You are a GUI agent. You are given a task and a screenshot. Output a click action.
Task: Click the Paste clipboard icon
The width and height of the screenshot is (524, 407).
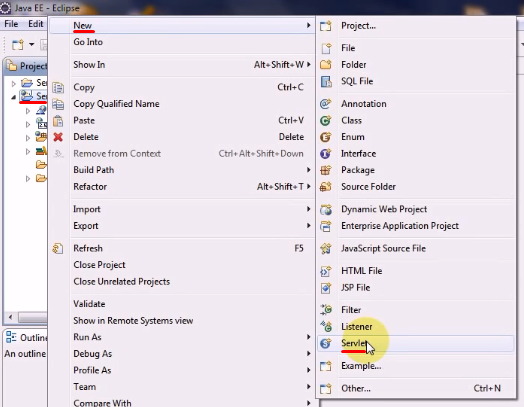(x=58, y=121)
